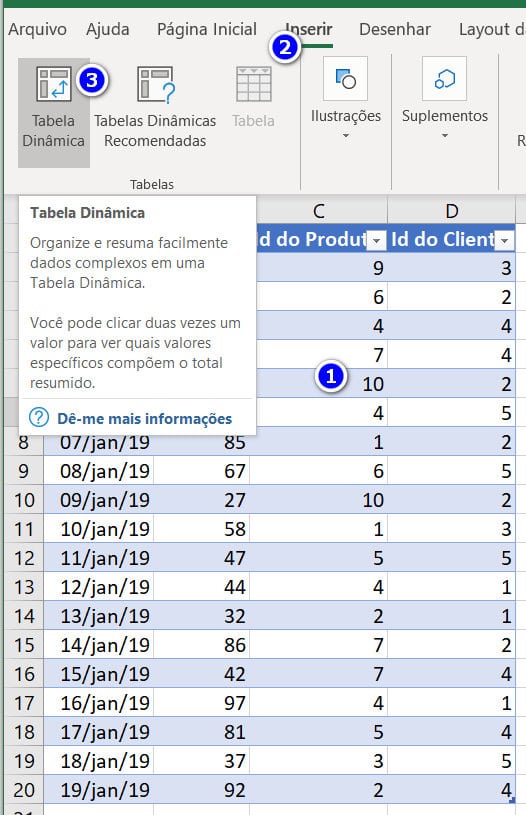Open the Ilustrações group icon

click(346, 78)
